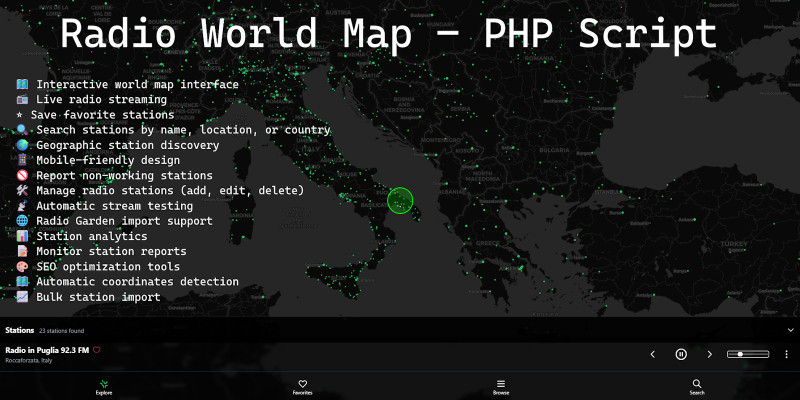This screenshot has width=800, height=400.
Task: Click the globe icon beside Radio Garden import
Action: pos(22,221)
